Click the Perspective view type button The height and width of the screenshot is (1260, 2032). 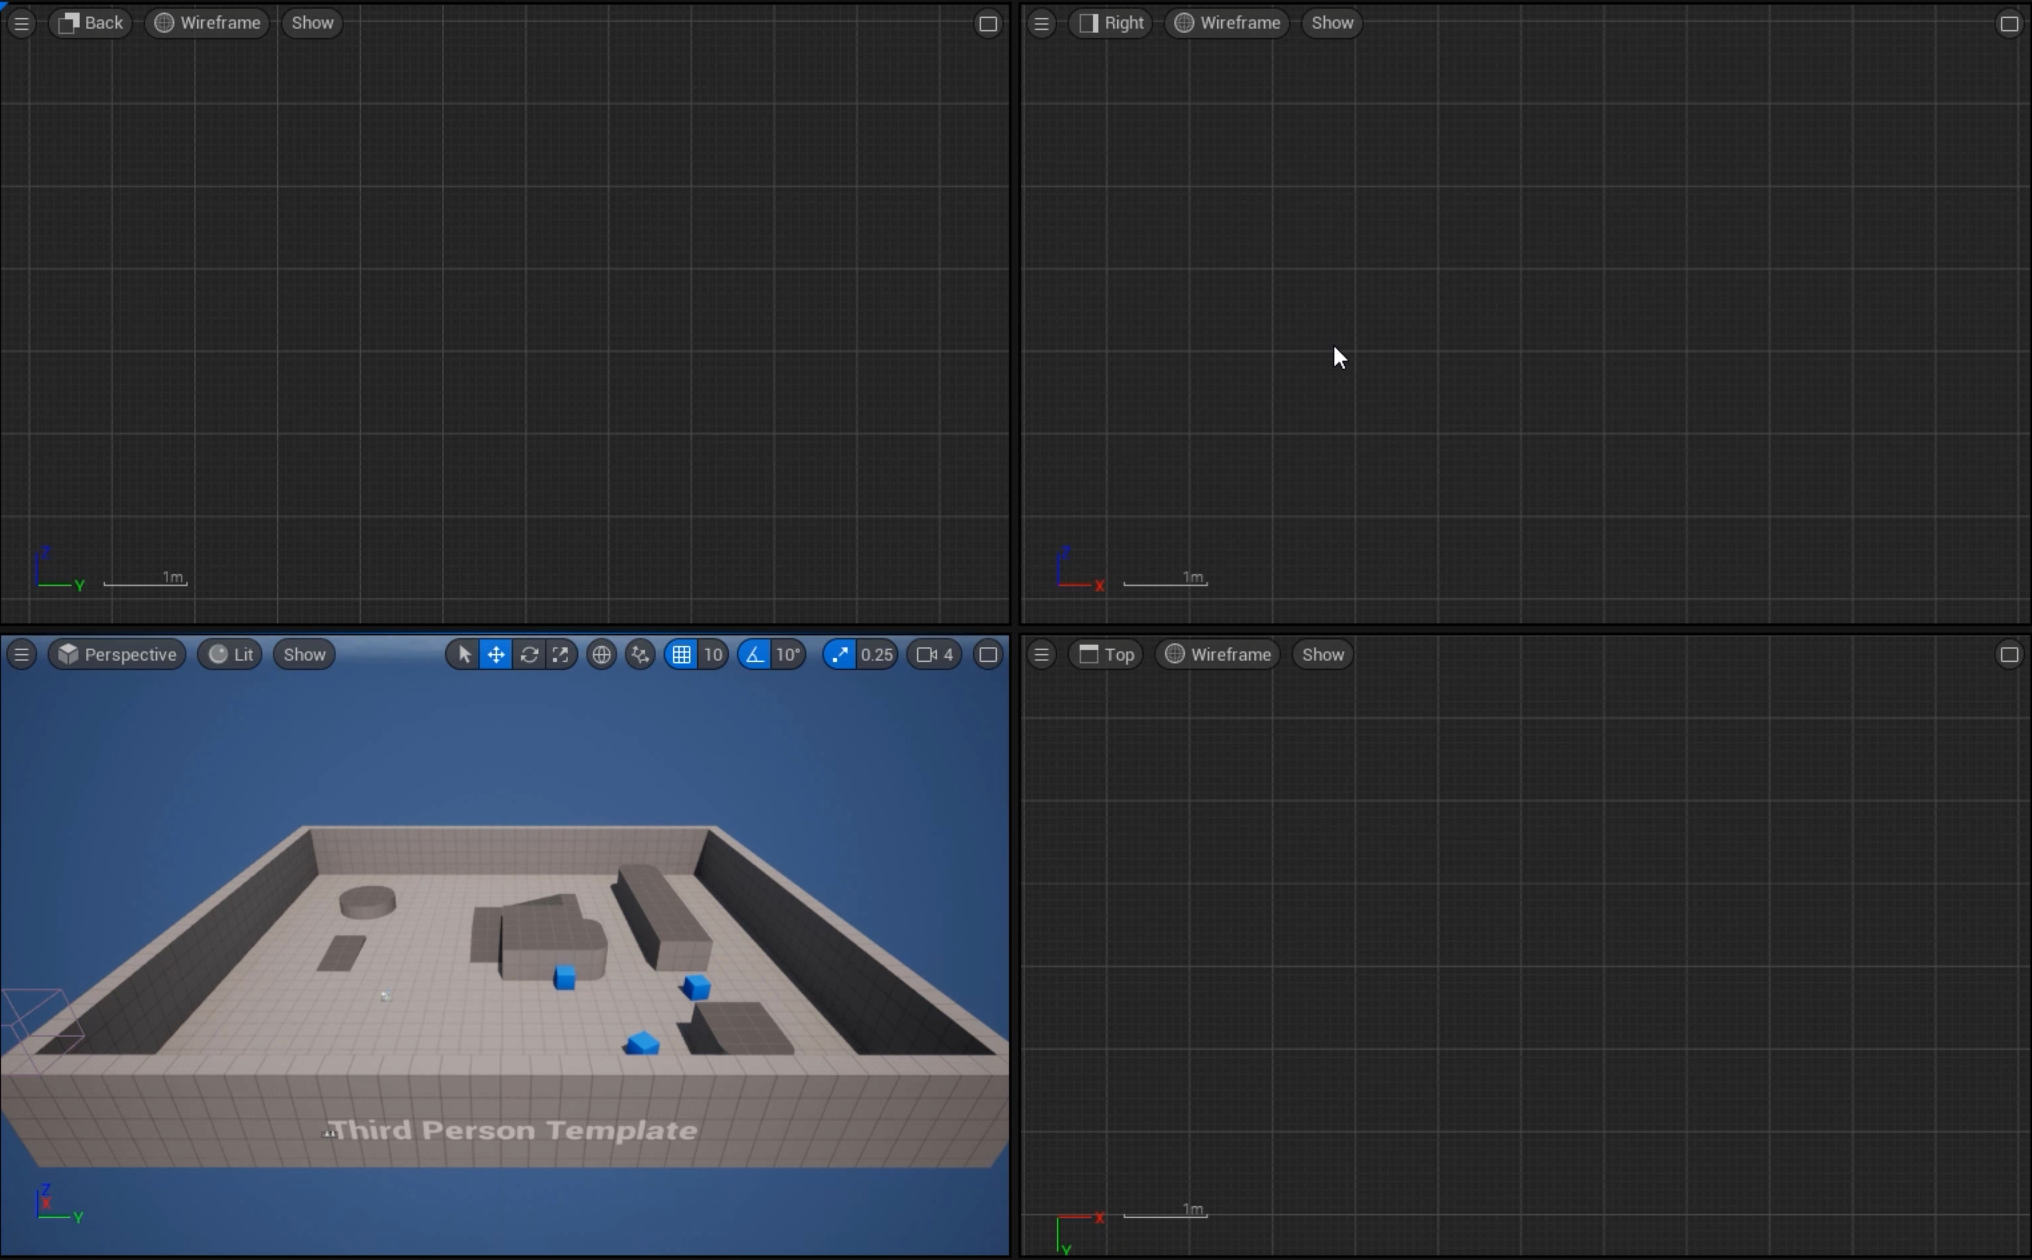pos(117,655)
